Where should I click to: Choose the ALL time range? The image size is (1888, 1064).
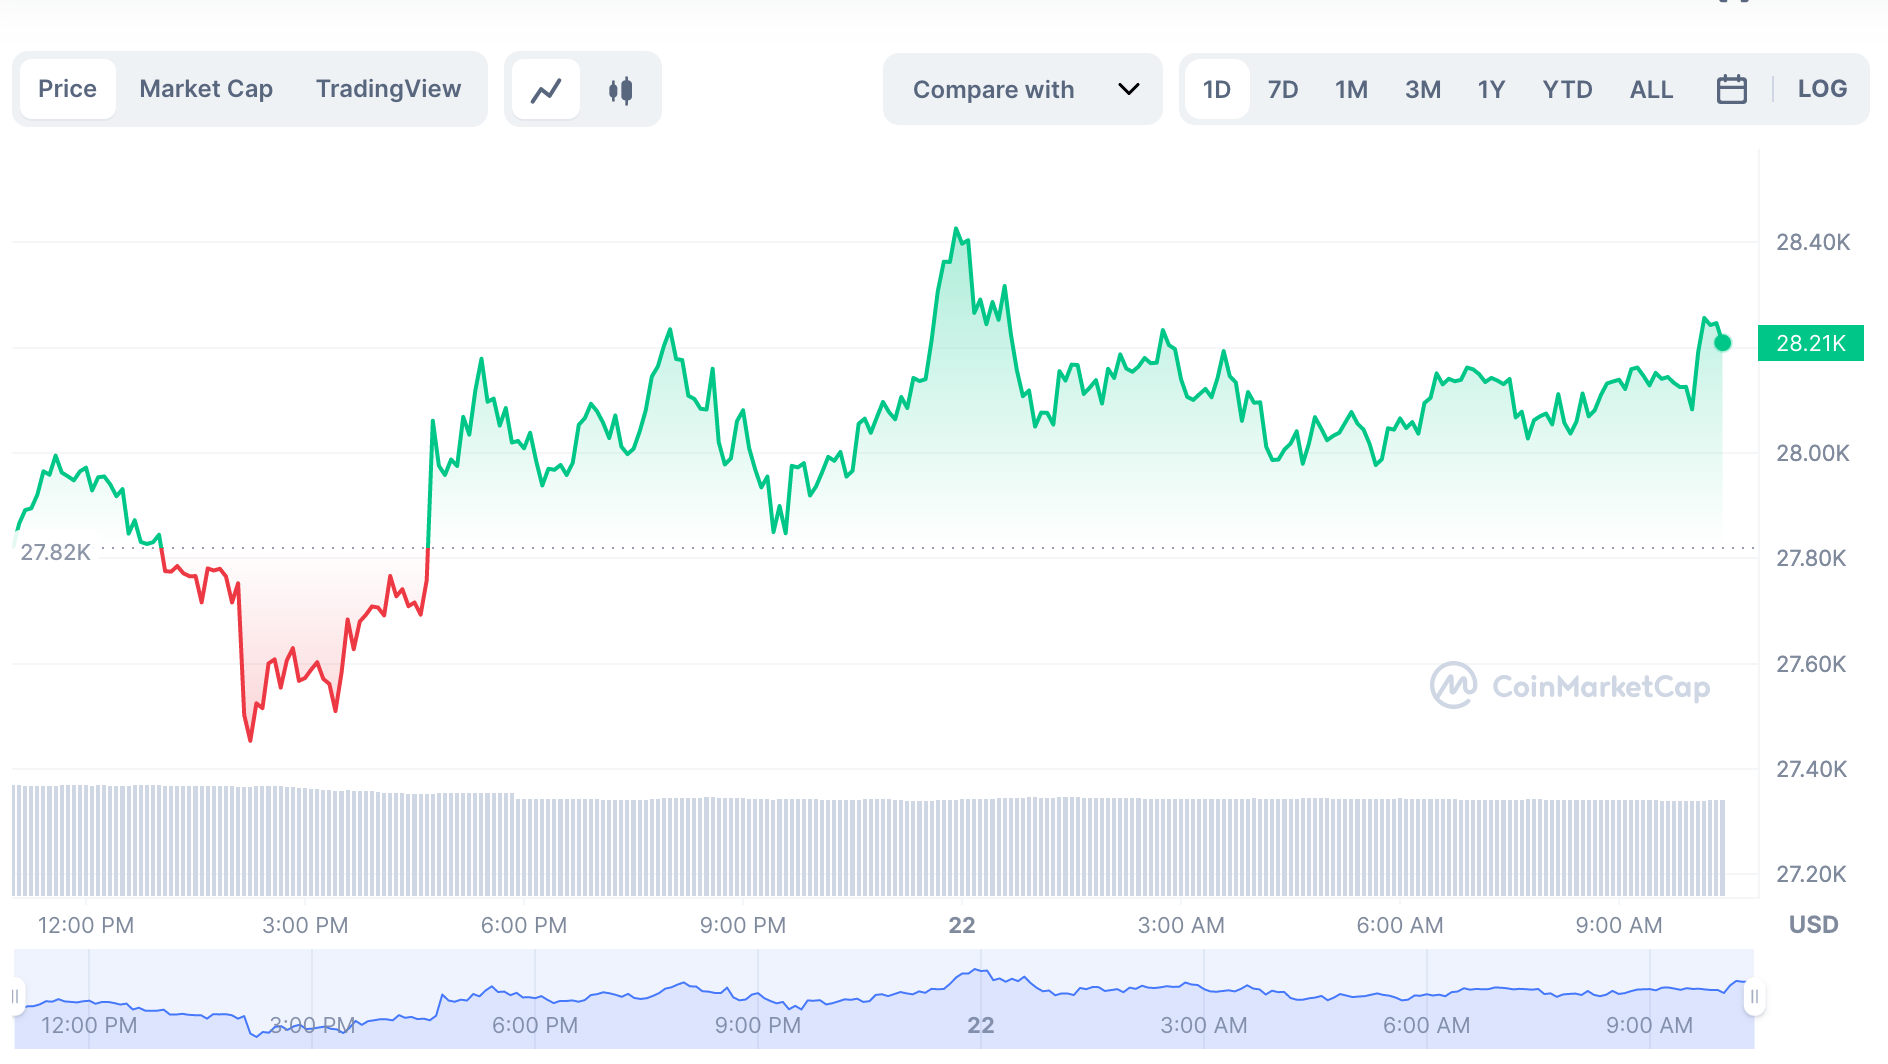click(1651, 89)
